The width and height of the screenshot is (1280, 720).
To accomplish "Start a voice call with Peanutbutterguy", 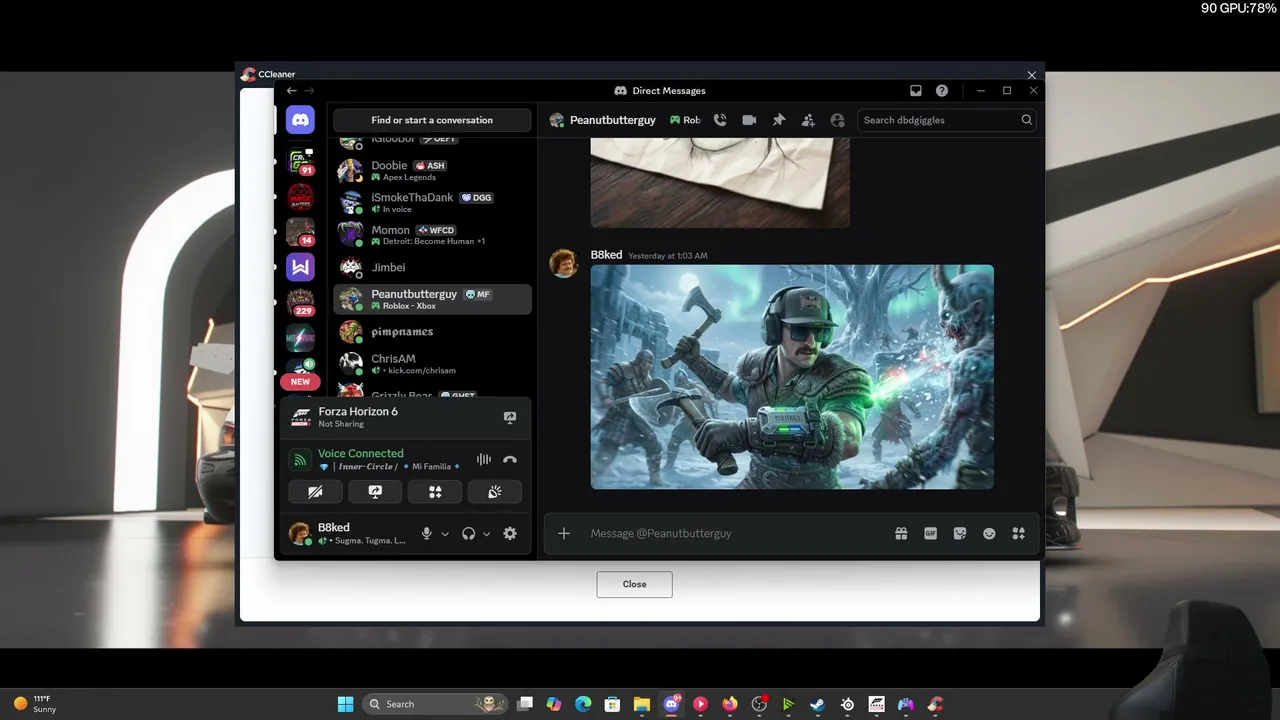I will click(x=720, y=120).
